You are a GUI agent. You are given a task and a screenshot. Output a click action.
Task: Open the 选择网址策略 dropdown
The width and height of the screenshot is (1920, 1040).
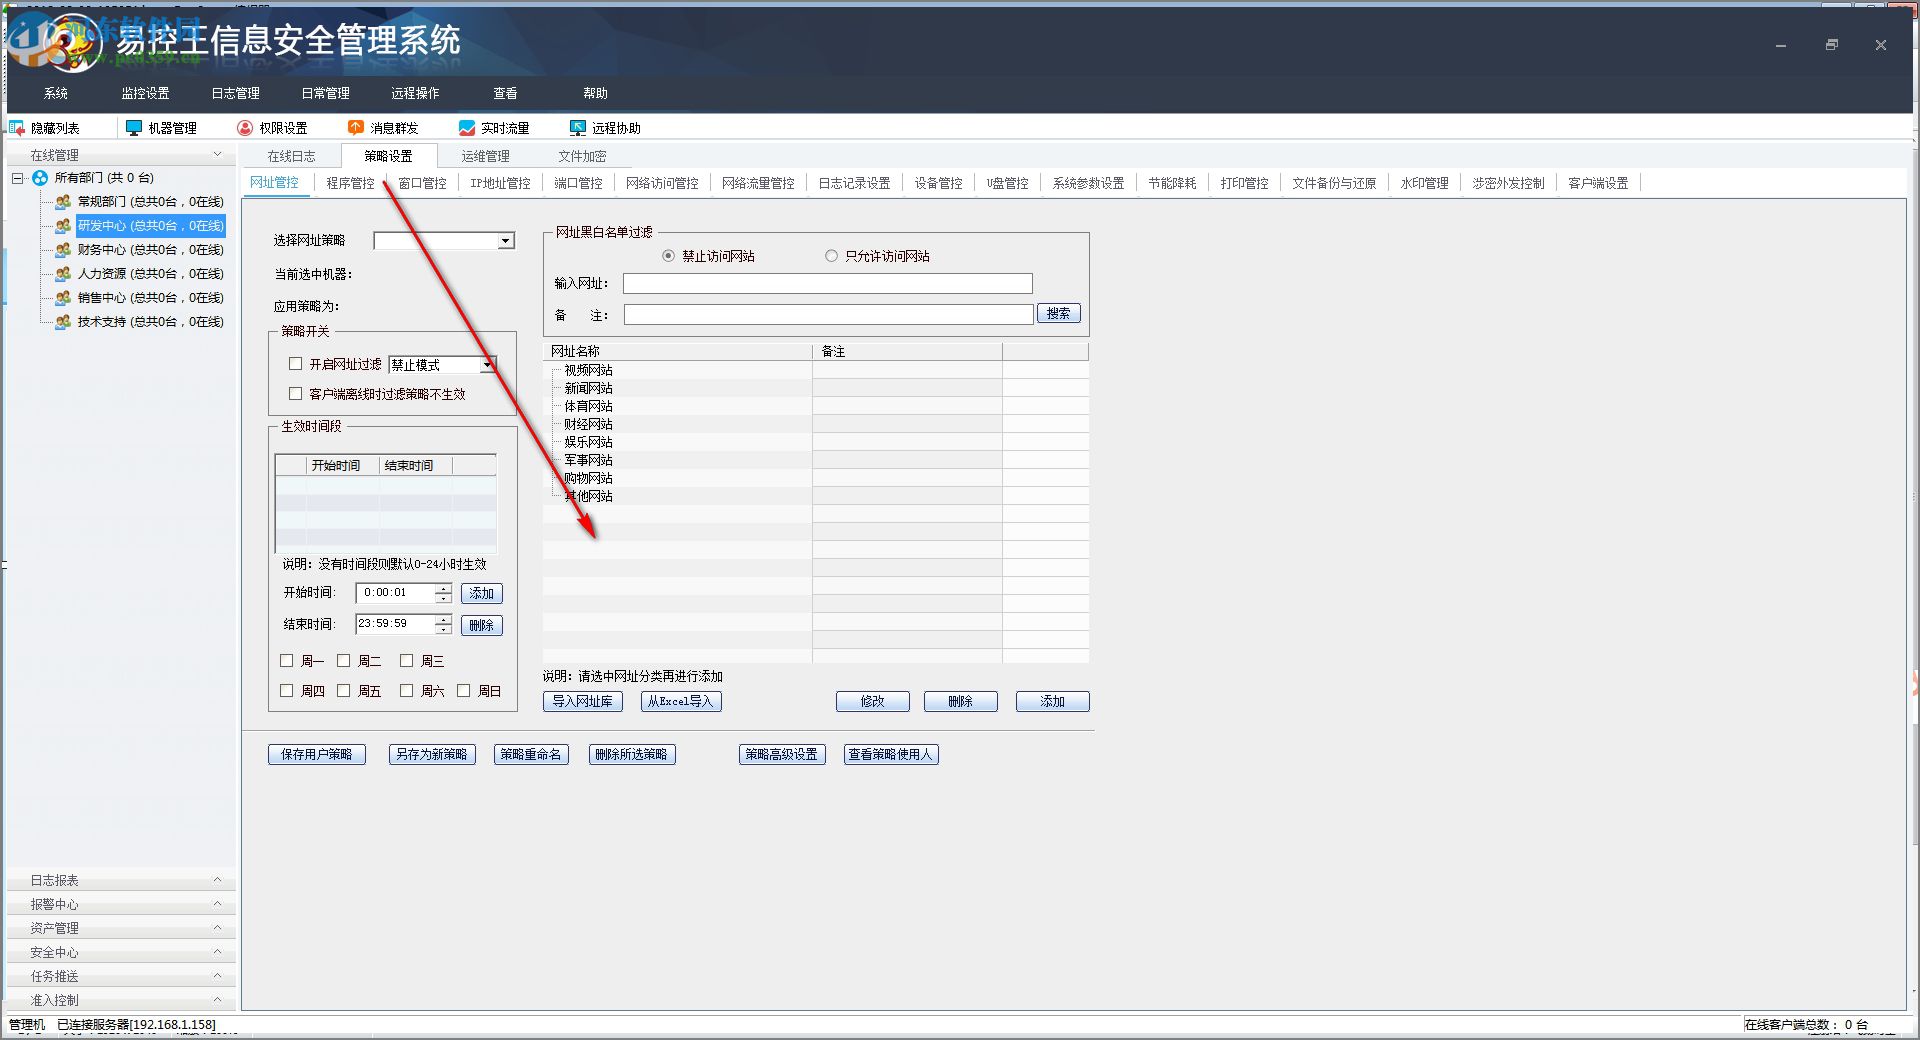coord(506,241)
